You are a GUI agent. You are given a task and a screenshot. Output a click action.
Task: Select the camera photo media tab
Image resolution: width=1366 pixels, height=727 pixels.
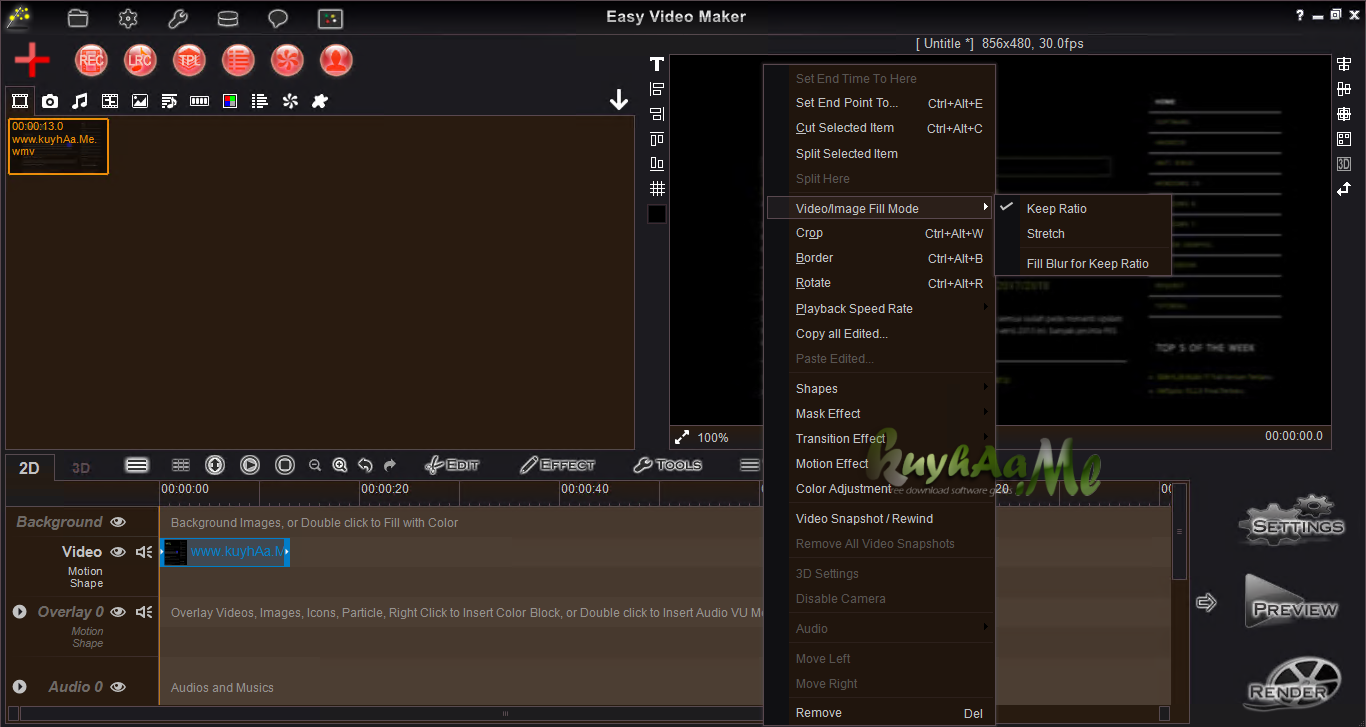(x=50, y=101)
